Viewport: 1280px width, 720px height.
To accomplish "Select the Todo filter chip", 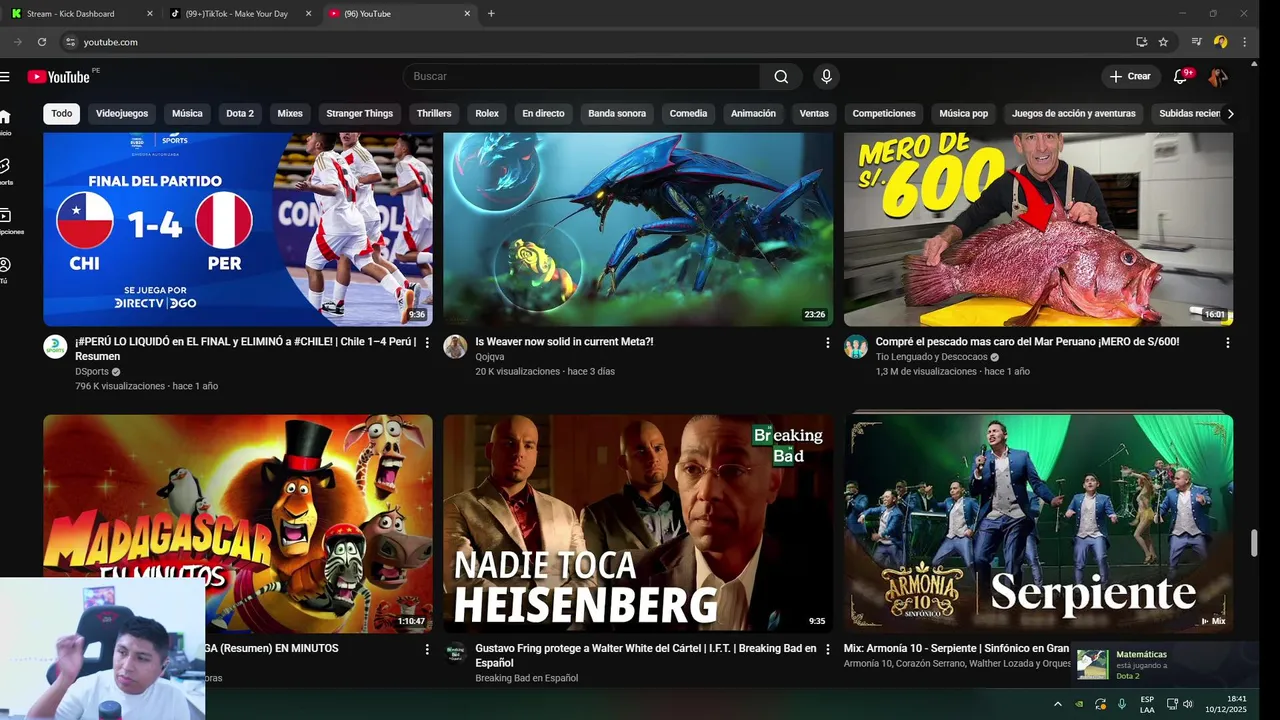I will (62, 114).
